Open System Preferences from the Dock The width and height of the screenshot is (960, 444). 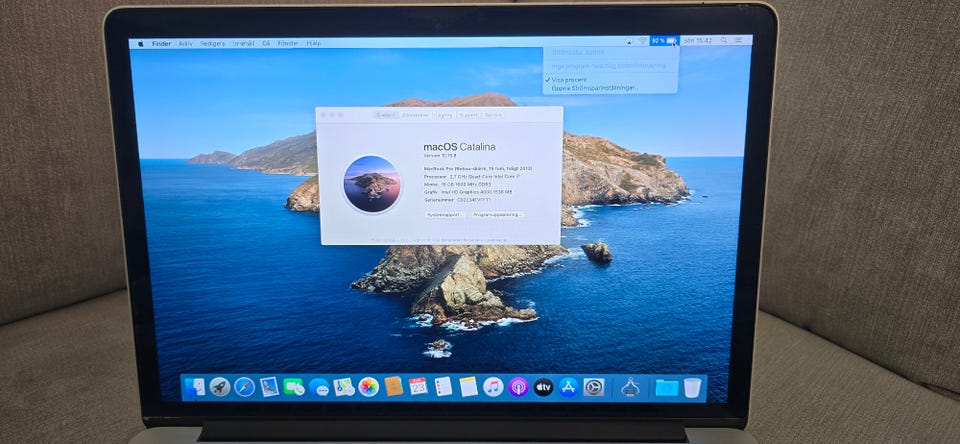(593, 386)
